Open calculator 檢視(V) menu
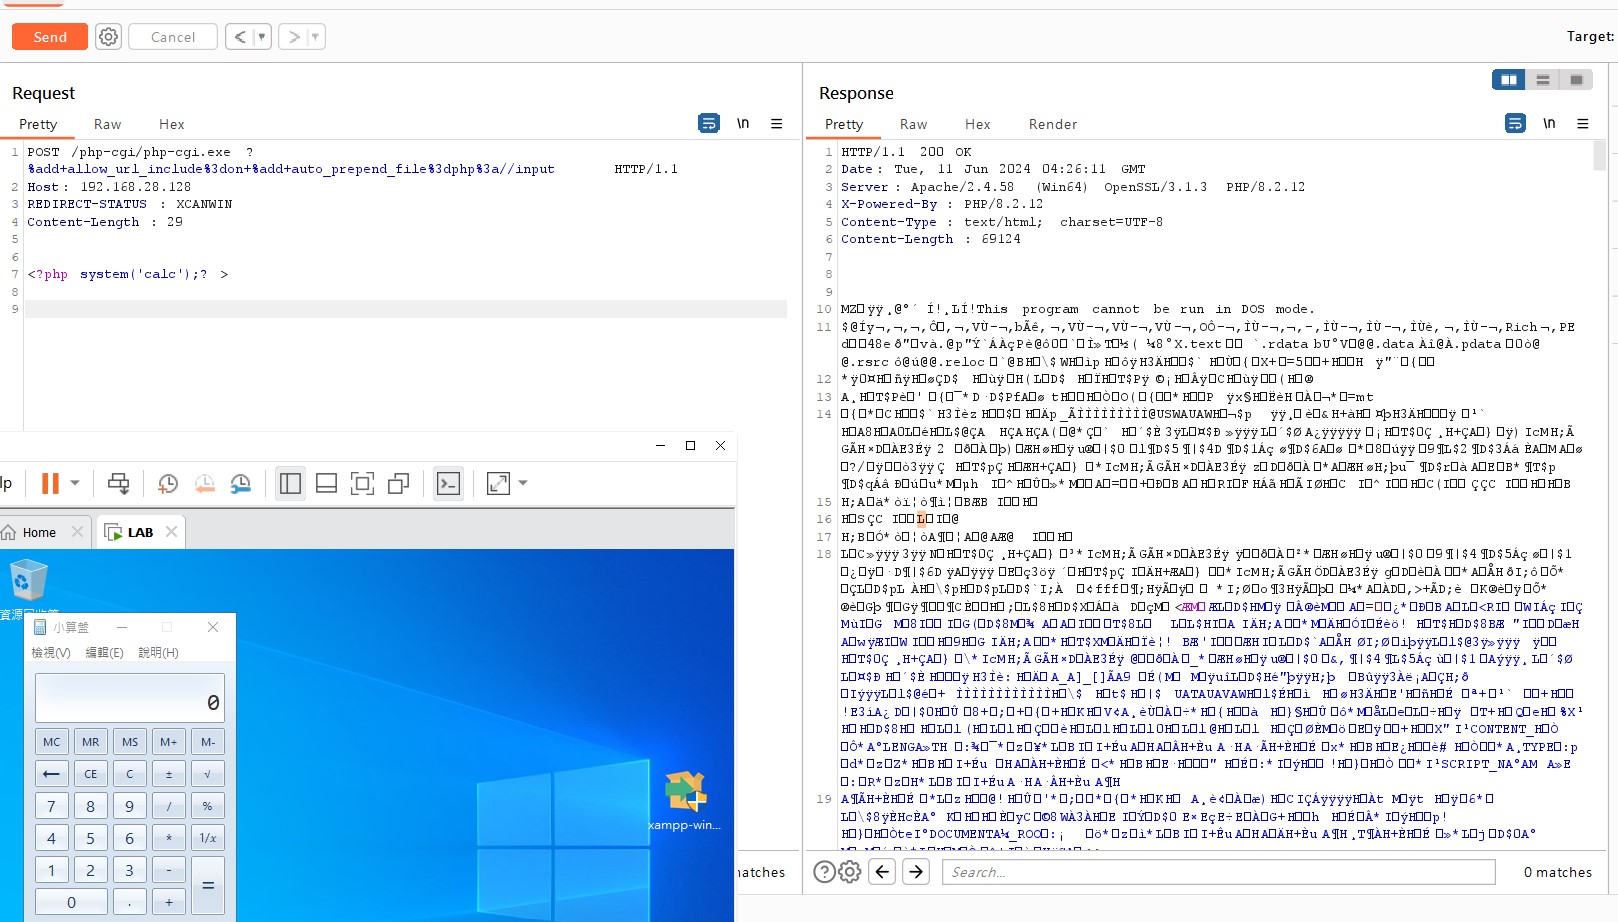The height and width of the screenshot is (922, 1618). pos(51,652)
